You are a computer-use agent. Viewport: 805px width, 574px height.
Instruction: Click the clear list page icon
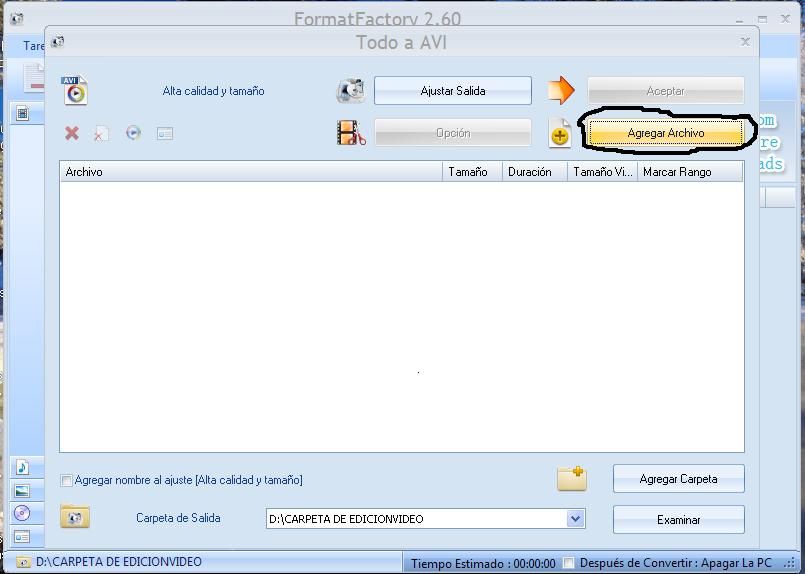click(x=102, y=134)
